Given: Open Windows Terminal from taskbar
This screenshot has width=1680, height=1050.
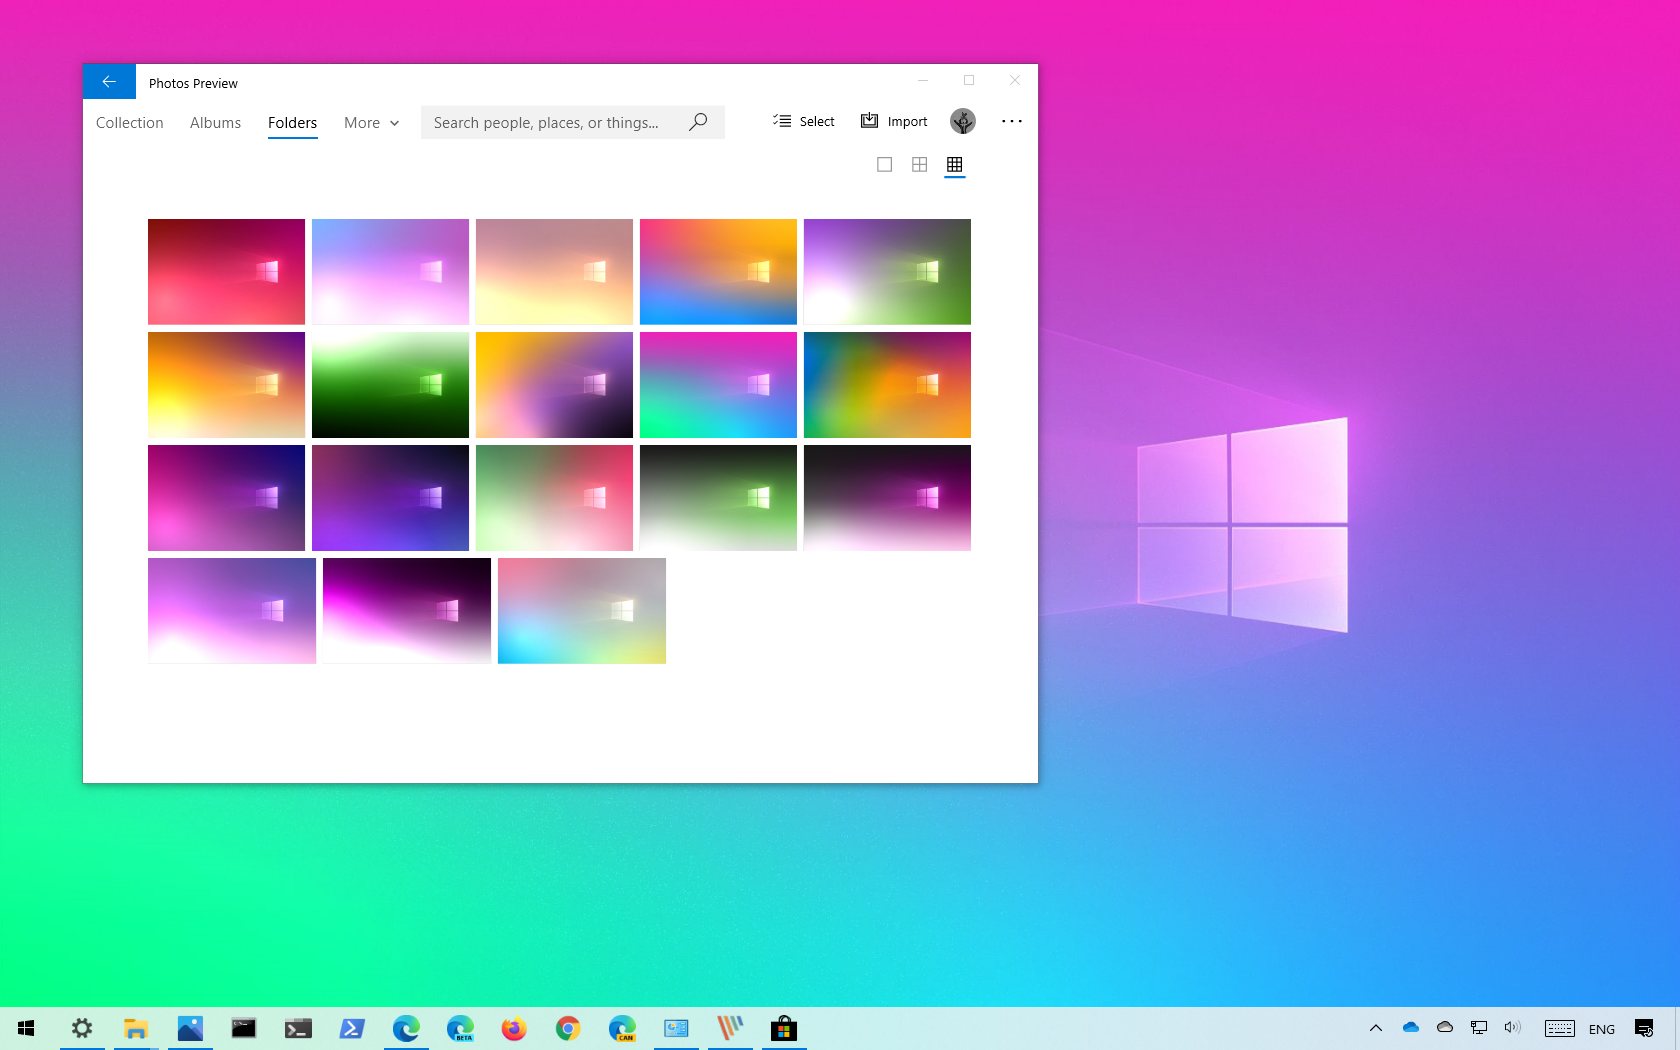Looking at the screenshot, I should click(x=298, y=1028).
